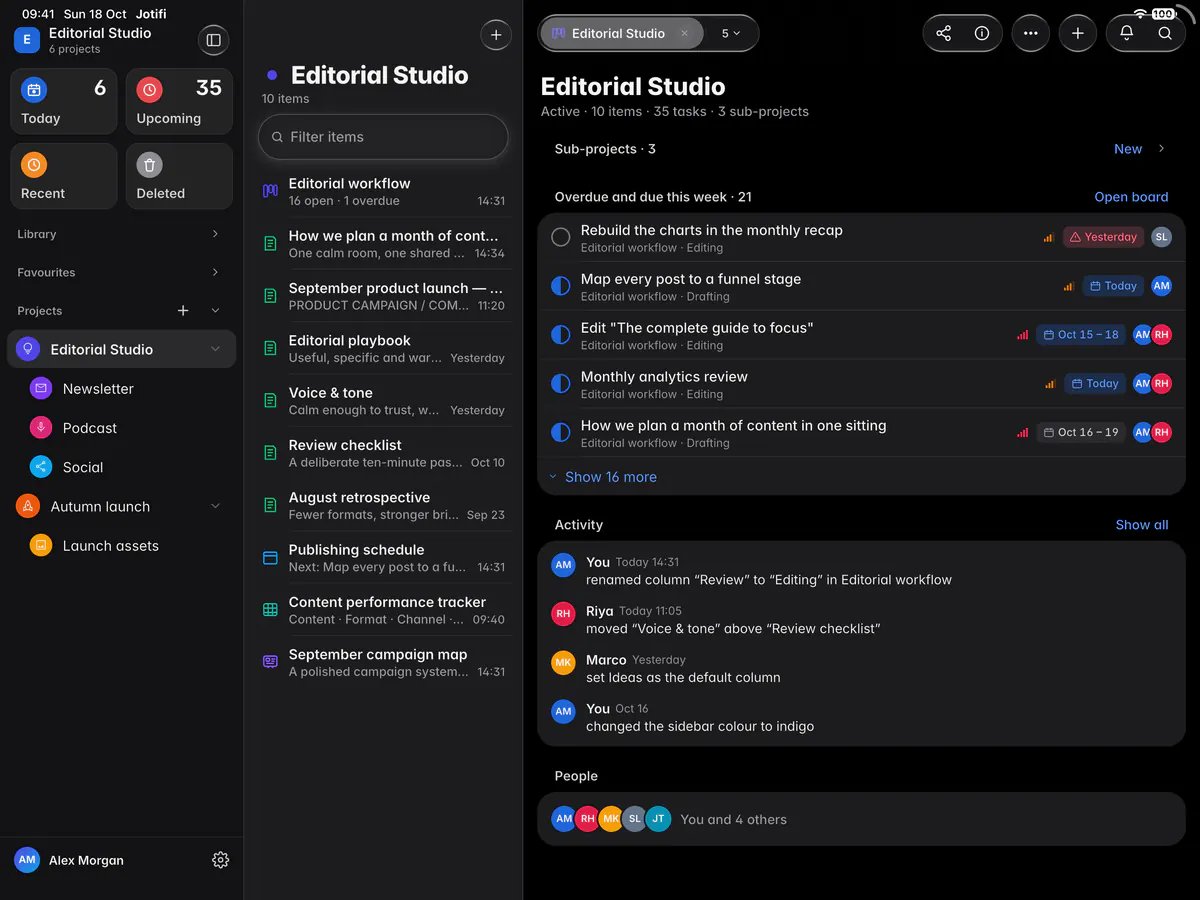Select the Autumn launch project
Screen dimensions: 1200x900
pos(121,506)
